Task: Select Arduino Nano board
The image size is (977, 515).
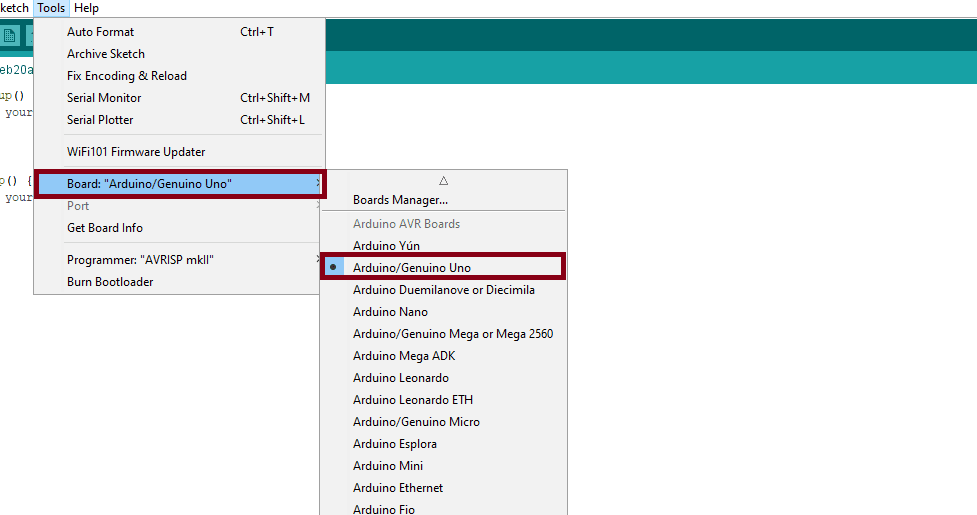Action: click(443, 312)
